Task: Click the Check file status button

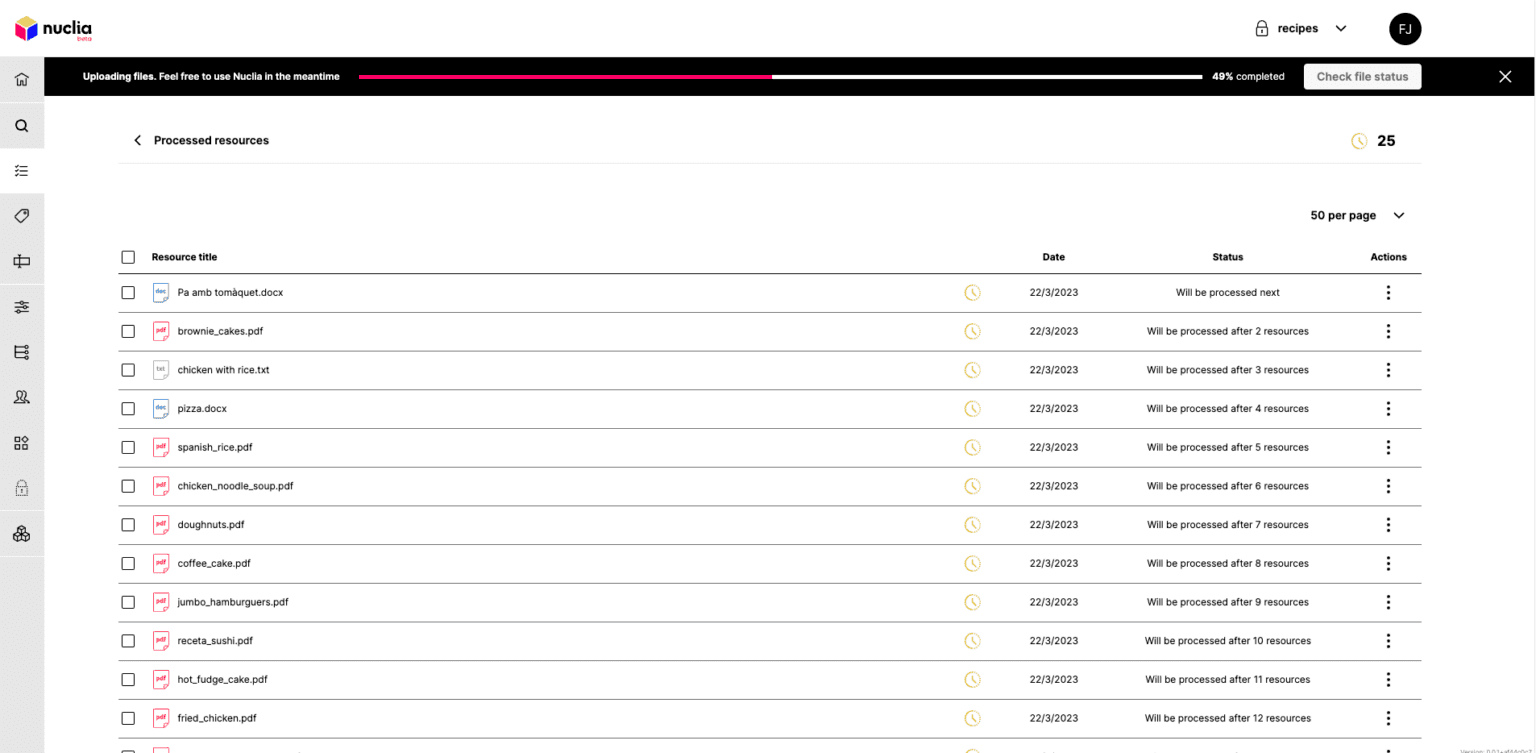Action: click(x=1362, y=76)
